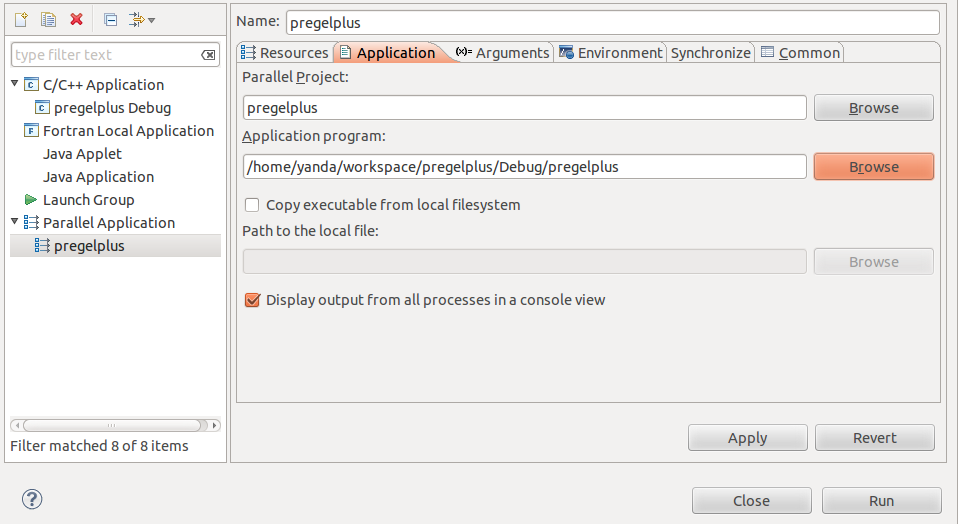Switch to the Arguments tab
The width and height of the screenshot is (958, 524).
click(503, 53)
